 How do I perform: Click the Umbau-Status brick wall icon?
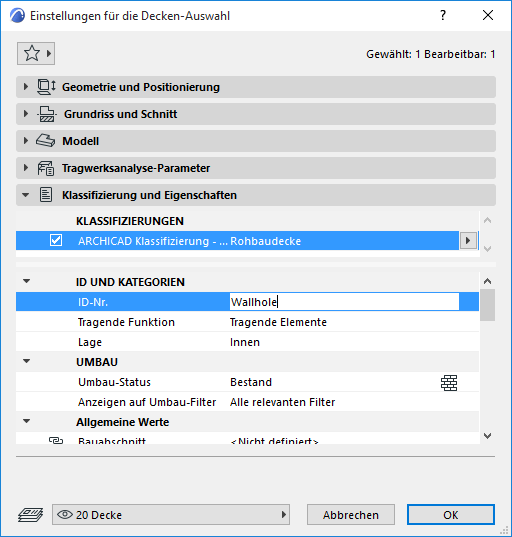point(449,383)
